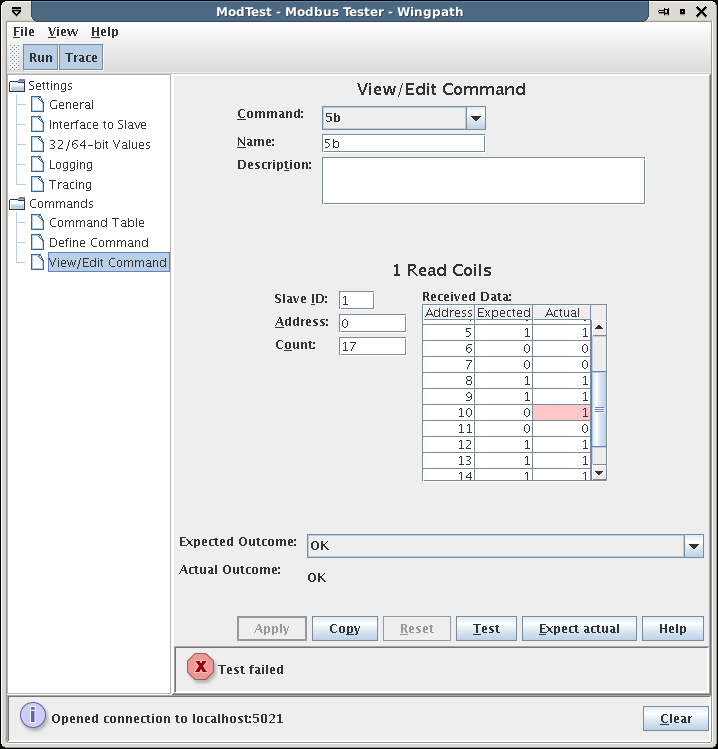Viewport: 718px width, 749px height.
Task: Click the Clear button in status bar
Action: [x=675, y=718]
